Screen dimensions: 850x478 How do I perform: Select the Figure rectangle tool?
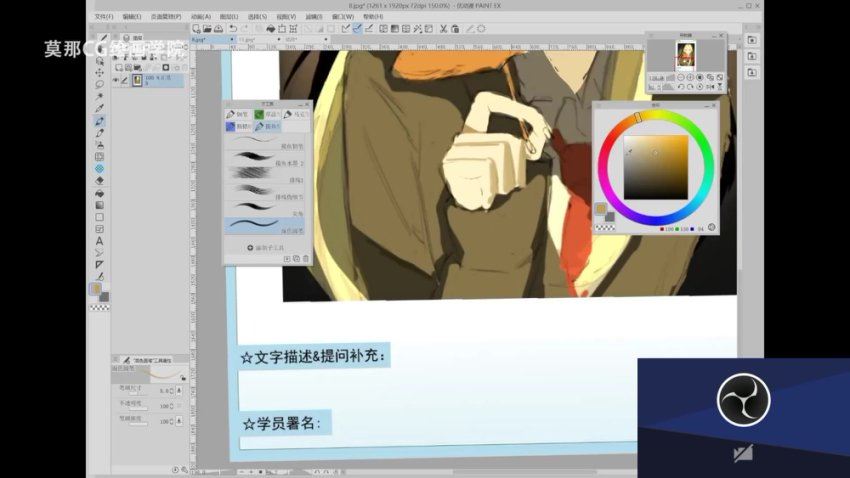pos(99,217)
